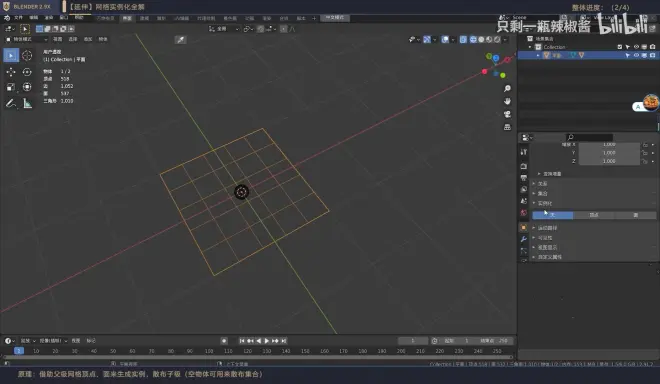The width and height of the screenshot is (660, 384).
Task: Expand the 关系 (Relations) panel
Action: point(543,184)
